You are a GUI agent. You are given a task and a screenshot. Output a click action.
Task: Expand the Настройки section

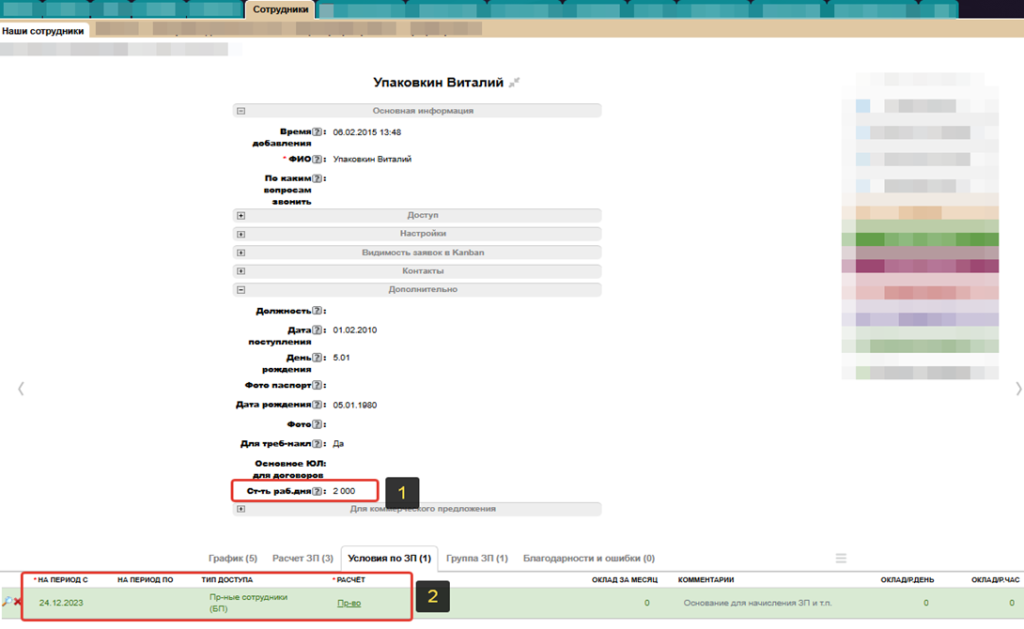pos(241,234)
